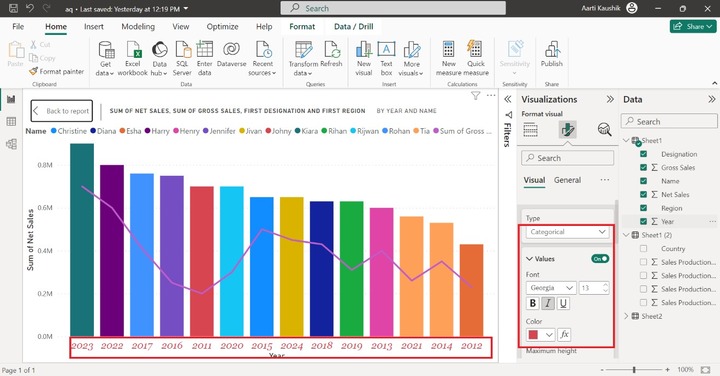This screenshot has height=376, width=720.
Task: Open Get data in the ribbon
Action: click(106, 58)
